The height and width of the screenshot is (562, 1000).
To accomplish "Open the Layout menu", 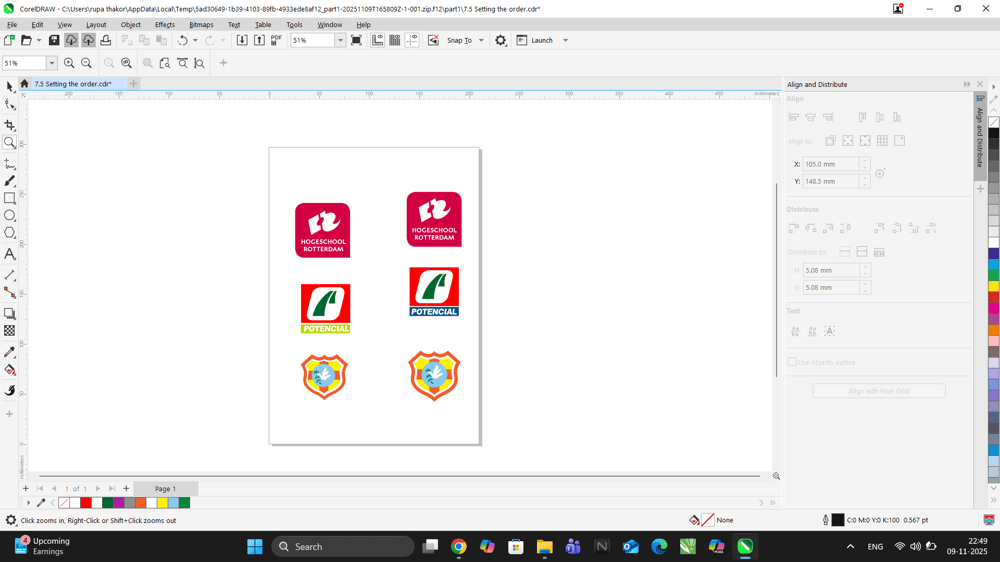I will (96, 24).
